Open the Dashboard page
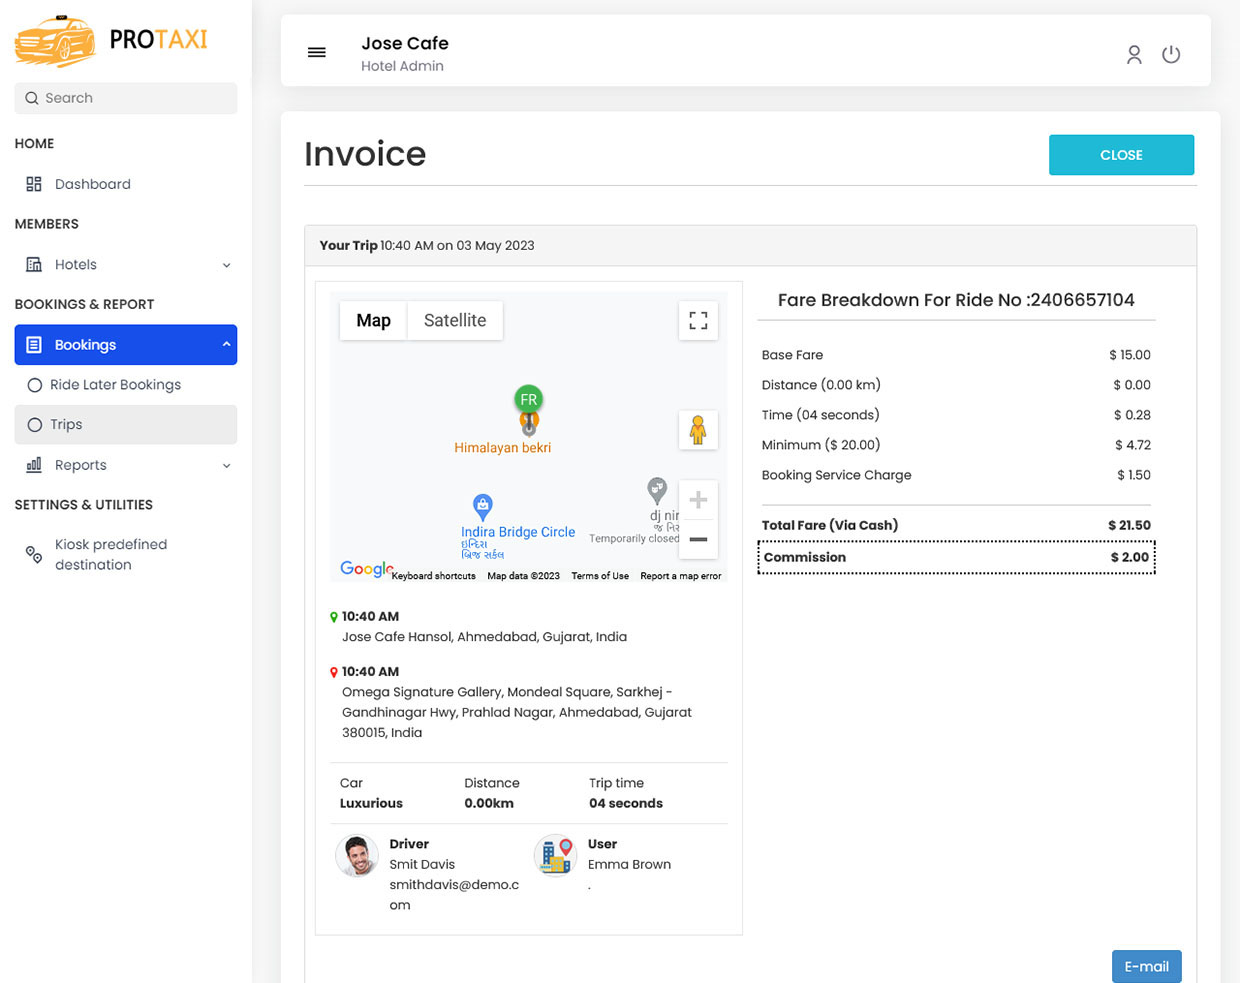Viewport: 1240px width, 983px height. pos(92,184)
